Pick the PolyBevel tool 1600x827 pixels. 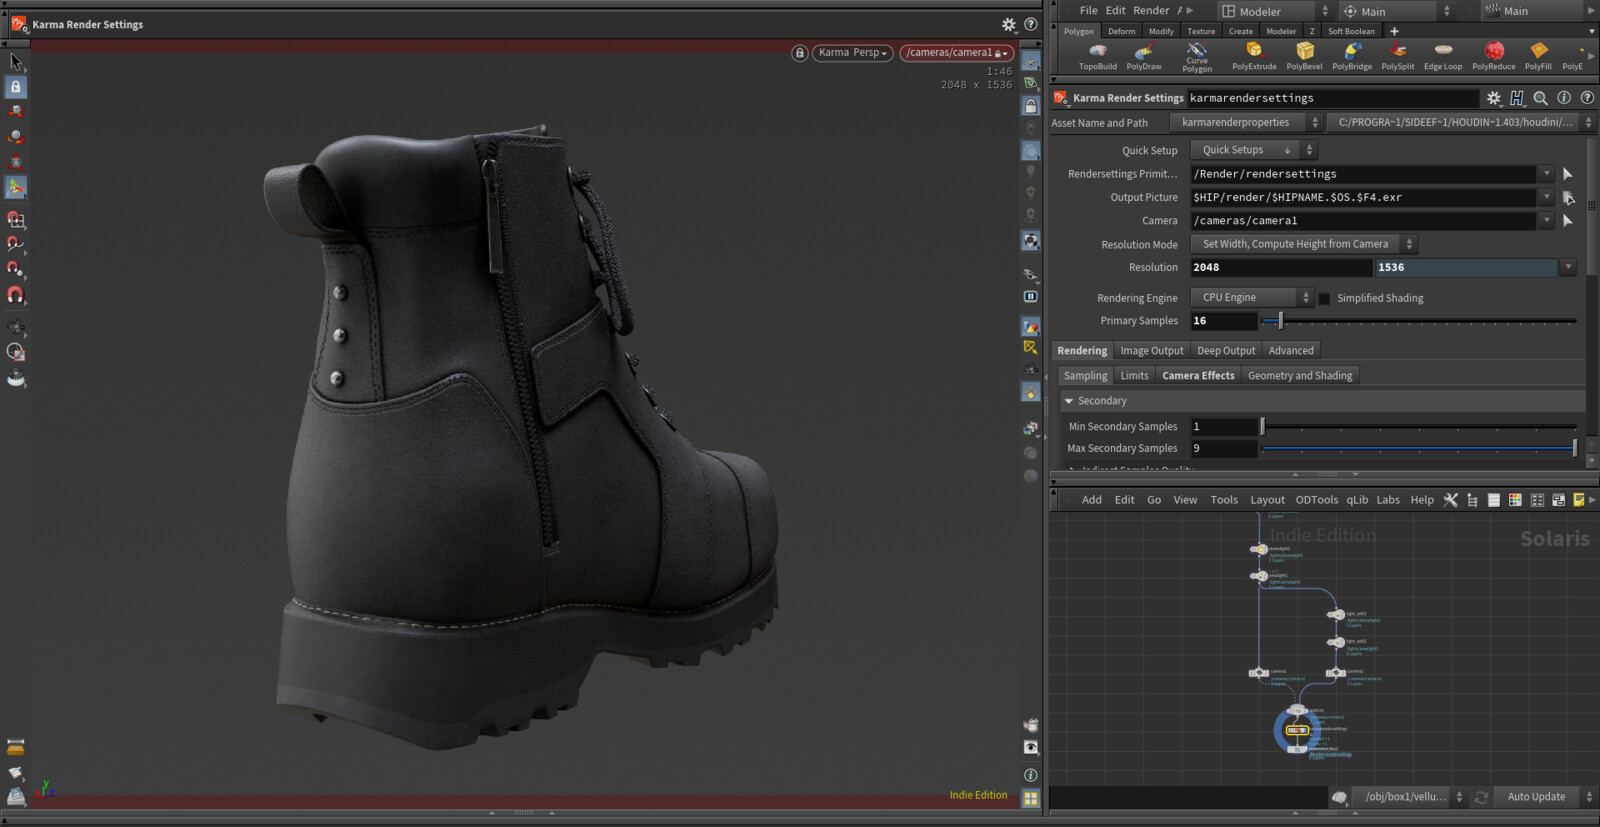1304,56
